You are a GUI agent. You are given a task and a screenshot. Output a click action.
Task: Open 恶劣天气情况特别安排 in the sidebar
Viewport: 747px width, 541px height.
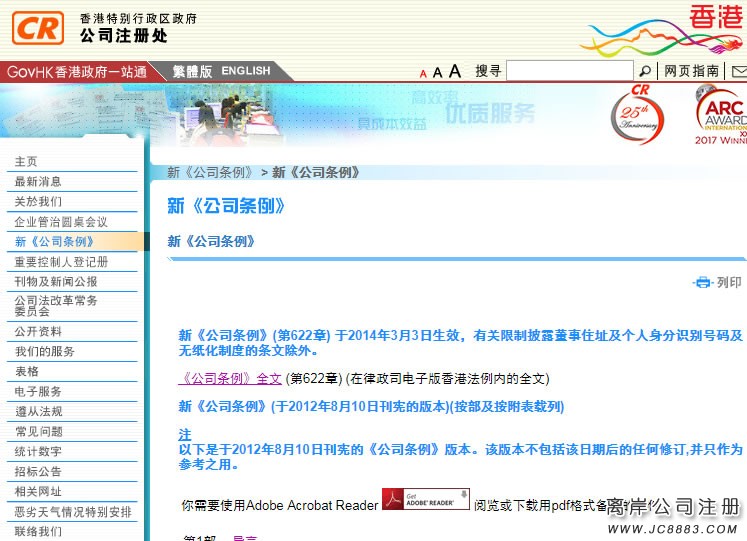coord(72,512)
